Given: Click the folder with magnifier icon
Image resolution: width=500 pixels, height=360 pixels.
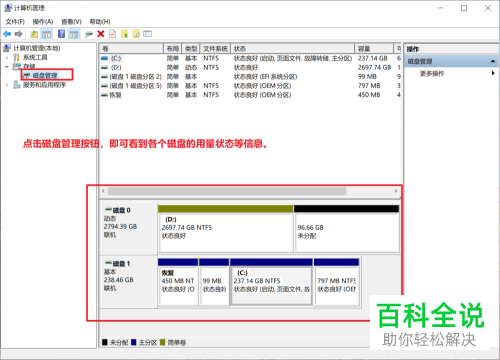Looking at the screenshot, I should (136, 34).
